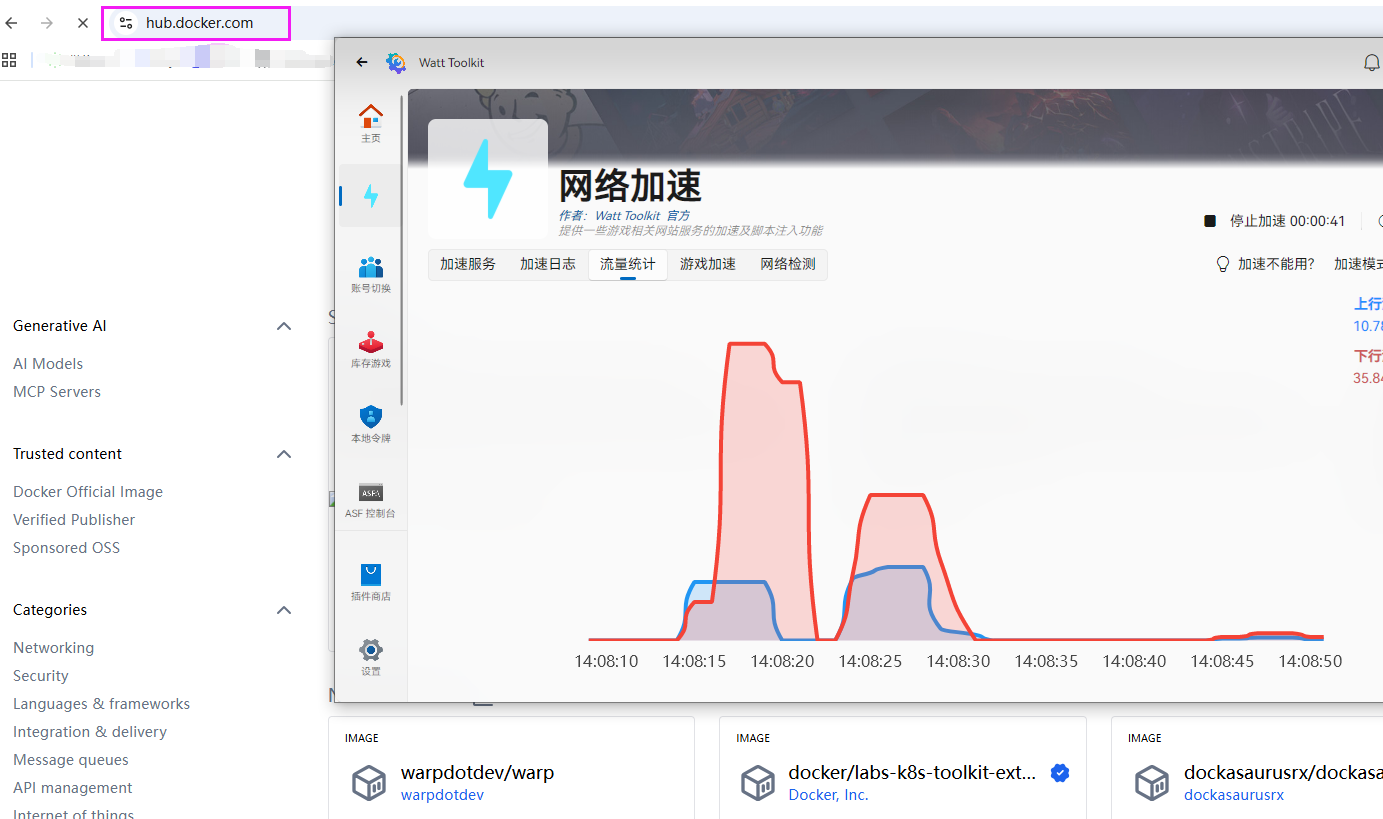Image resolution: width=1383 pixels, height=819 pixels.
Task: Select Integration & delivery category
Action: tap(90, 732)
